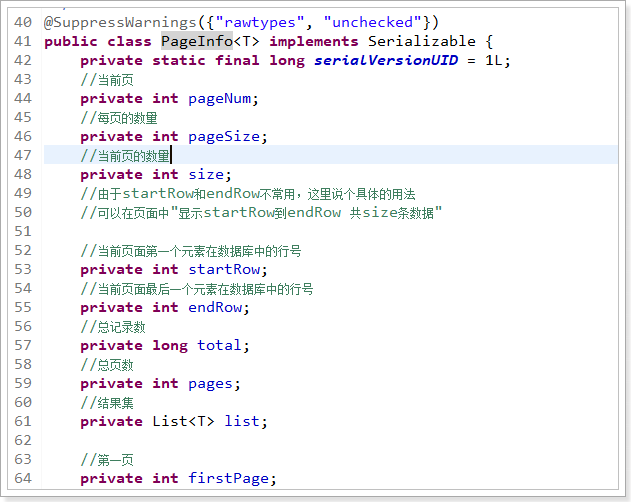Click the long keyword on line 57

(x=170, y=346)
